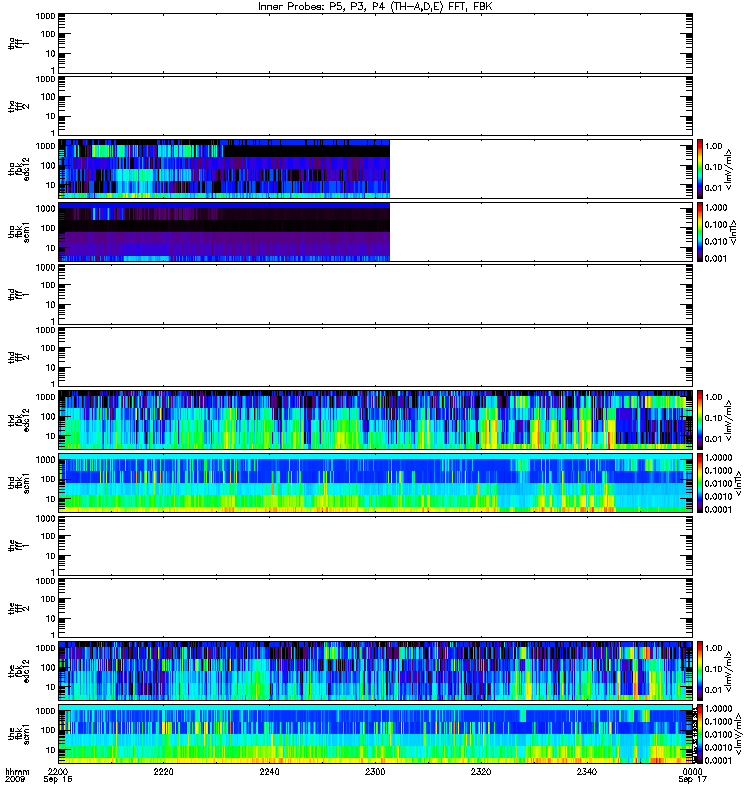Click the 2320 time axis label
This screenshot has width=750, height=800.
pyautogui.click(x=481, y=771)
